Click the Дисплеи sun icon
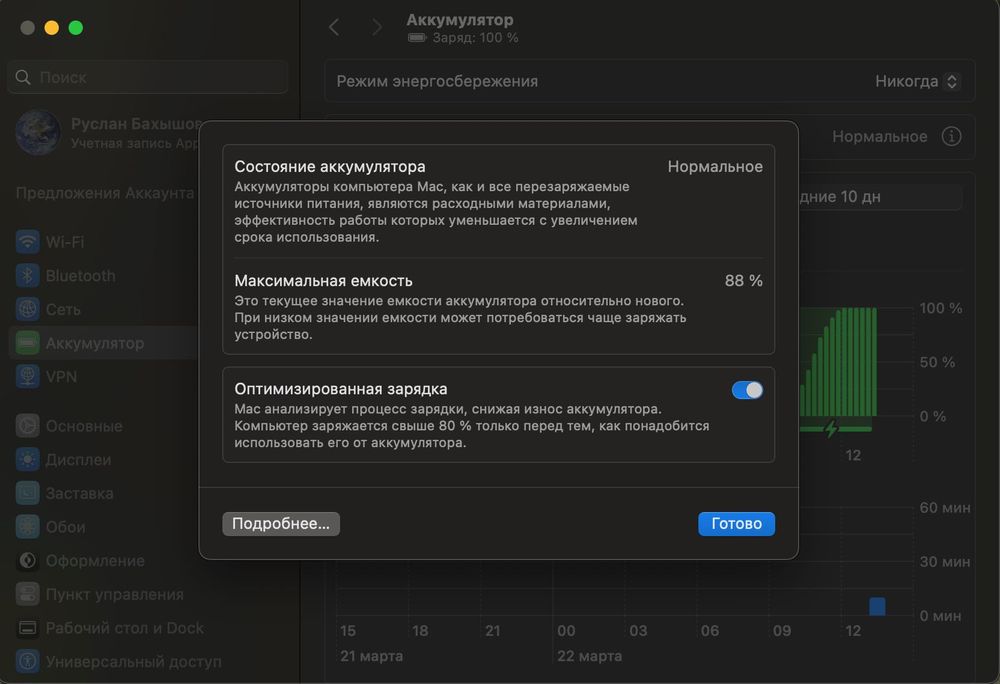The width and height of the screenshot is (1000, 684). pyautogui.click(x=27, y=459)
